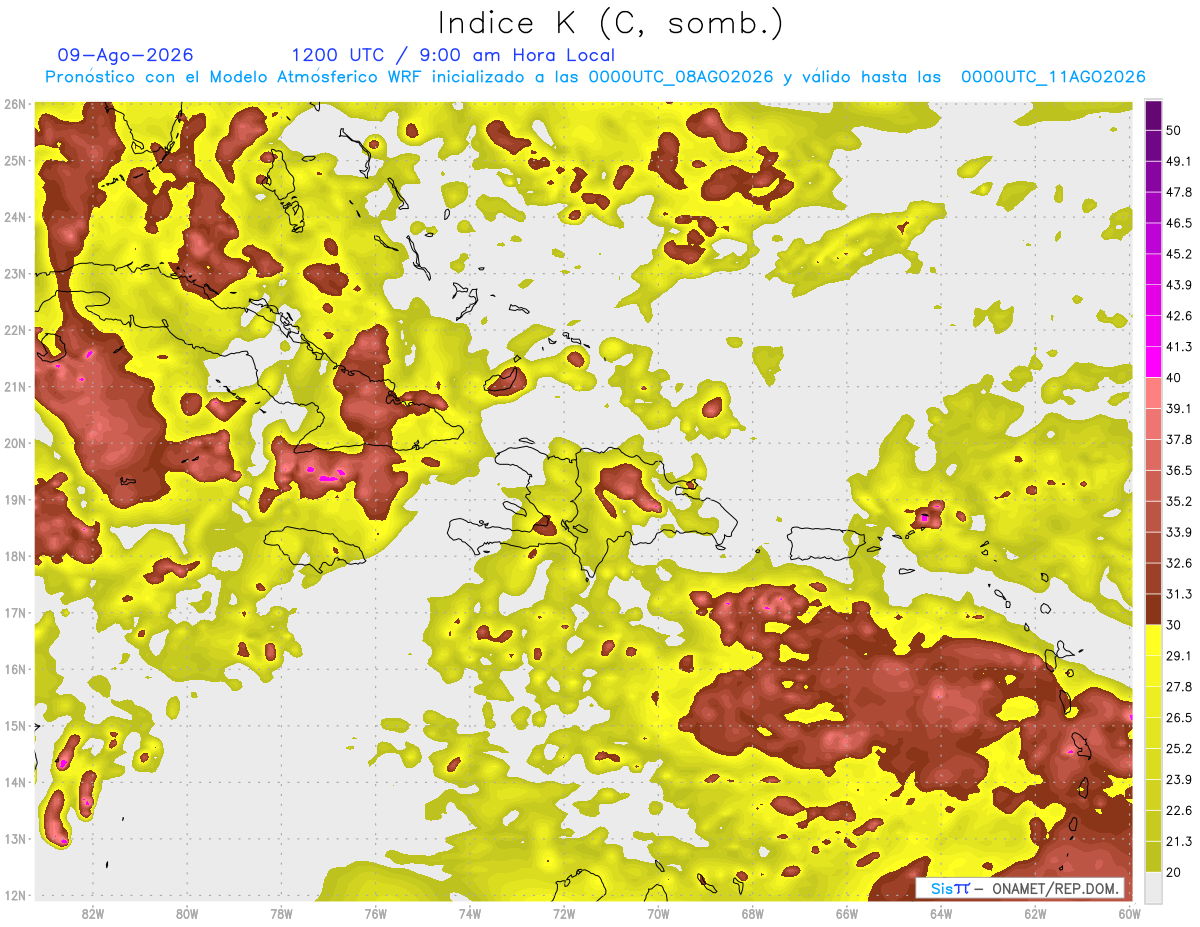Click the colorbar value "42.6"
Viewport: 1200px width, 927px height.
(x=1179, y=315)
